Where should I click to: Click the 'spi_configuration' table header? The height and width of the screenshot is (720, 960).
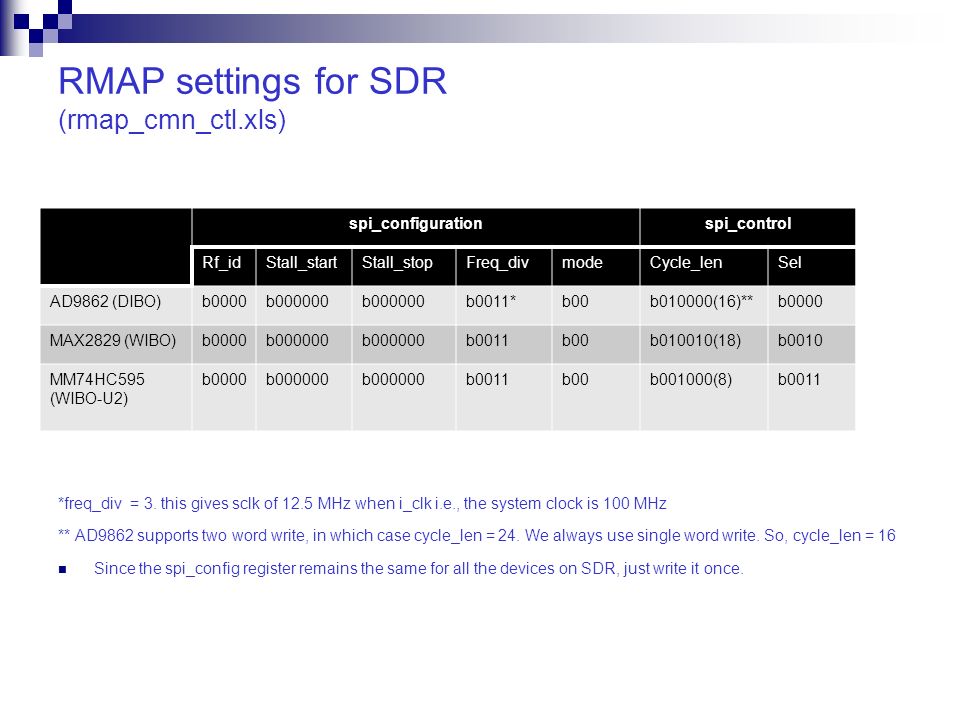pos(416,224)
